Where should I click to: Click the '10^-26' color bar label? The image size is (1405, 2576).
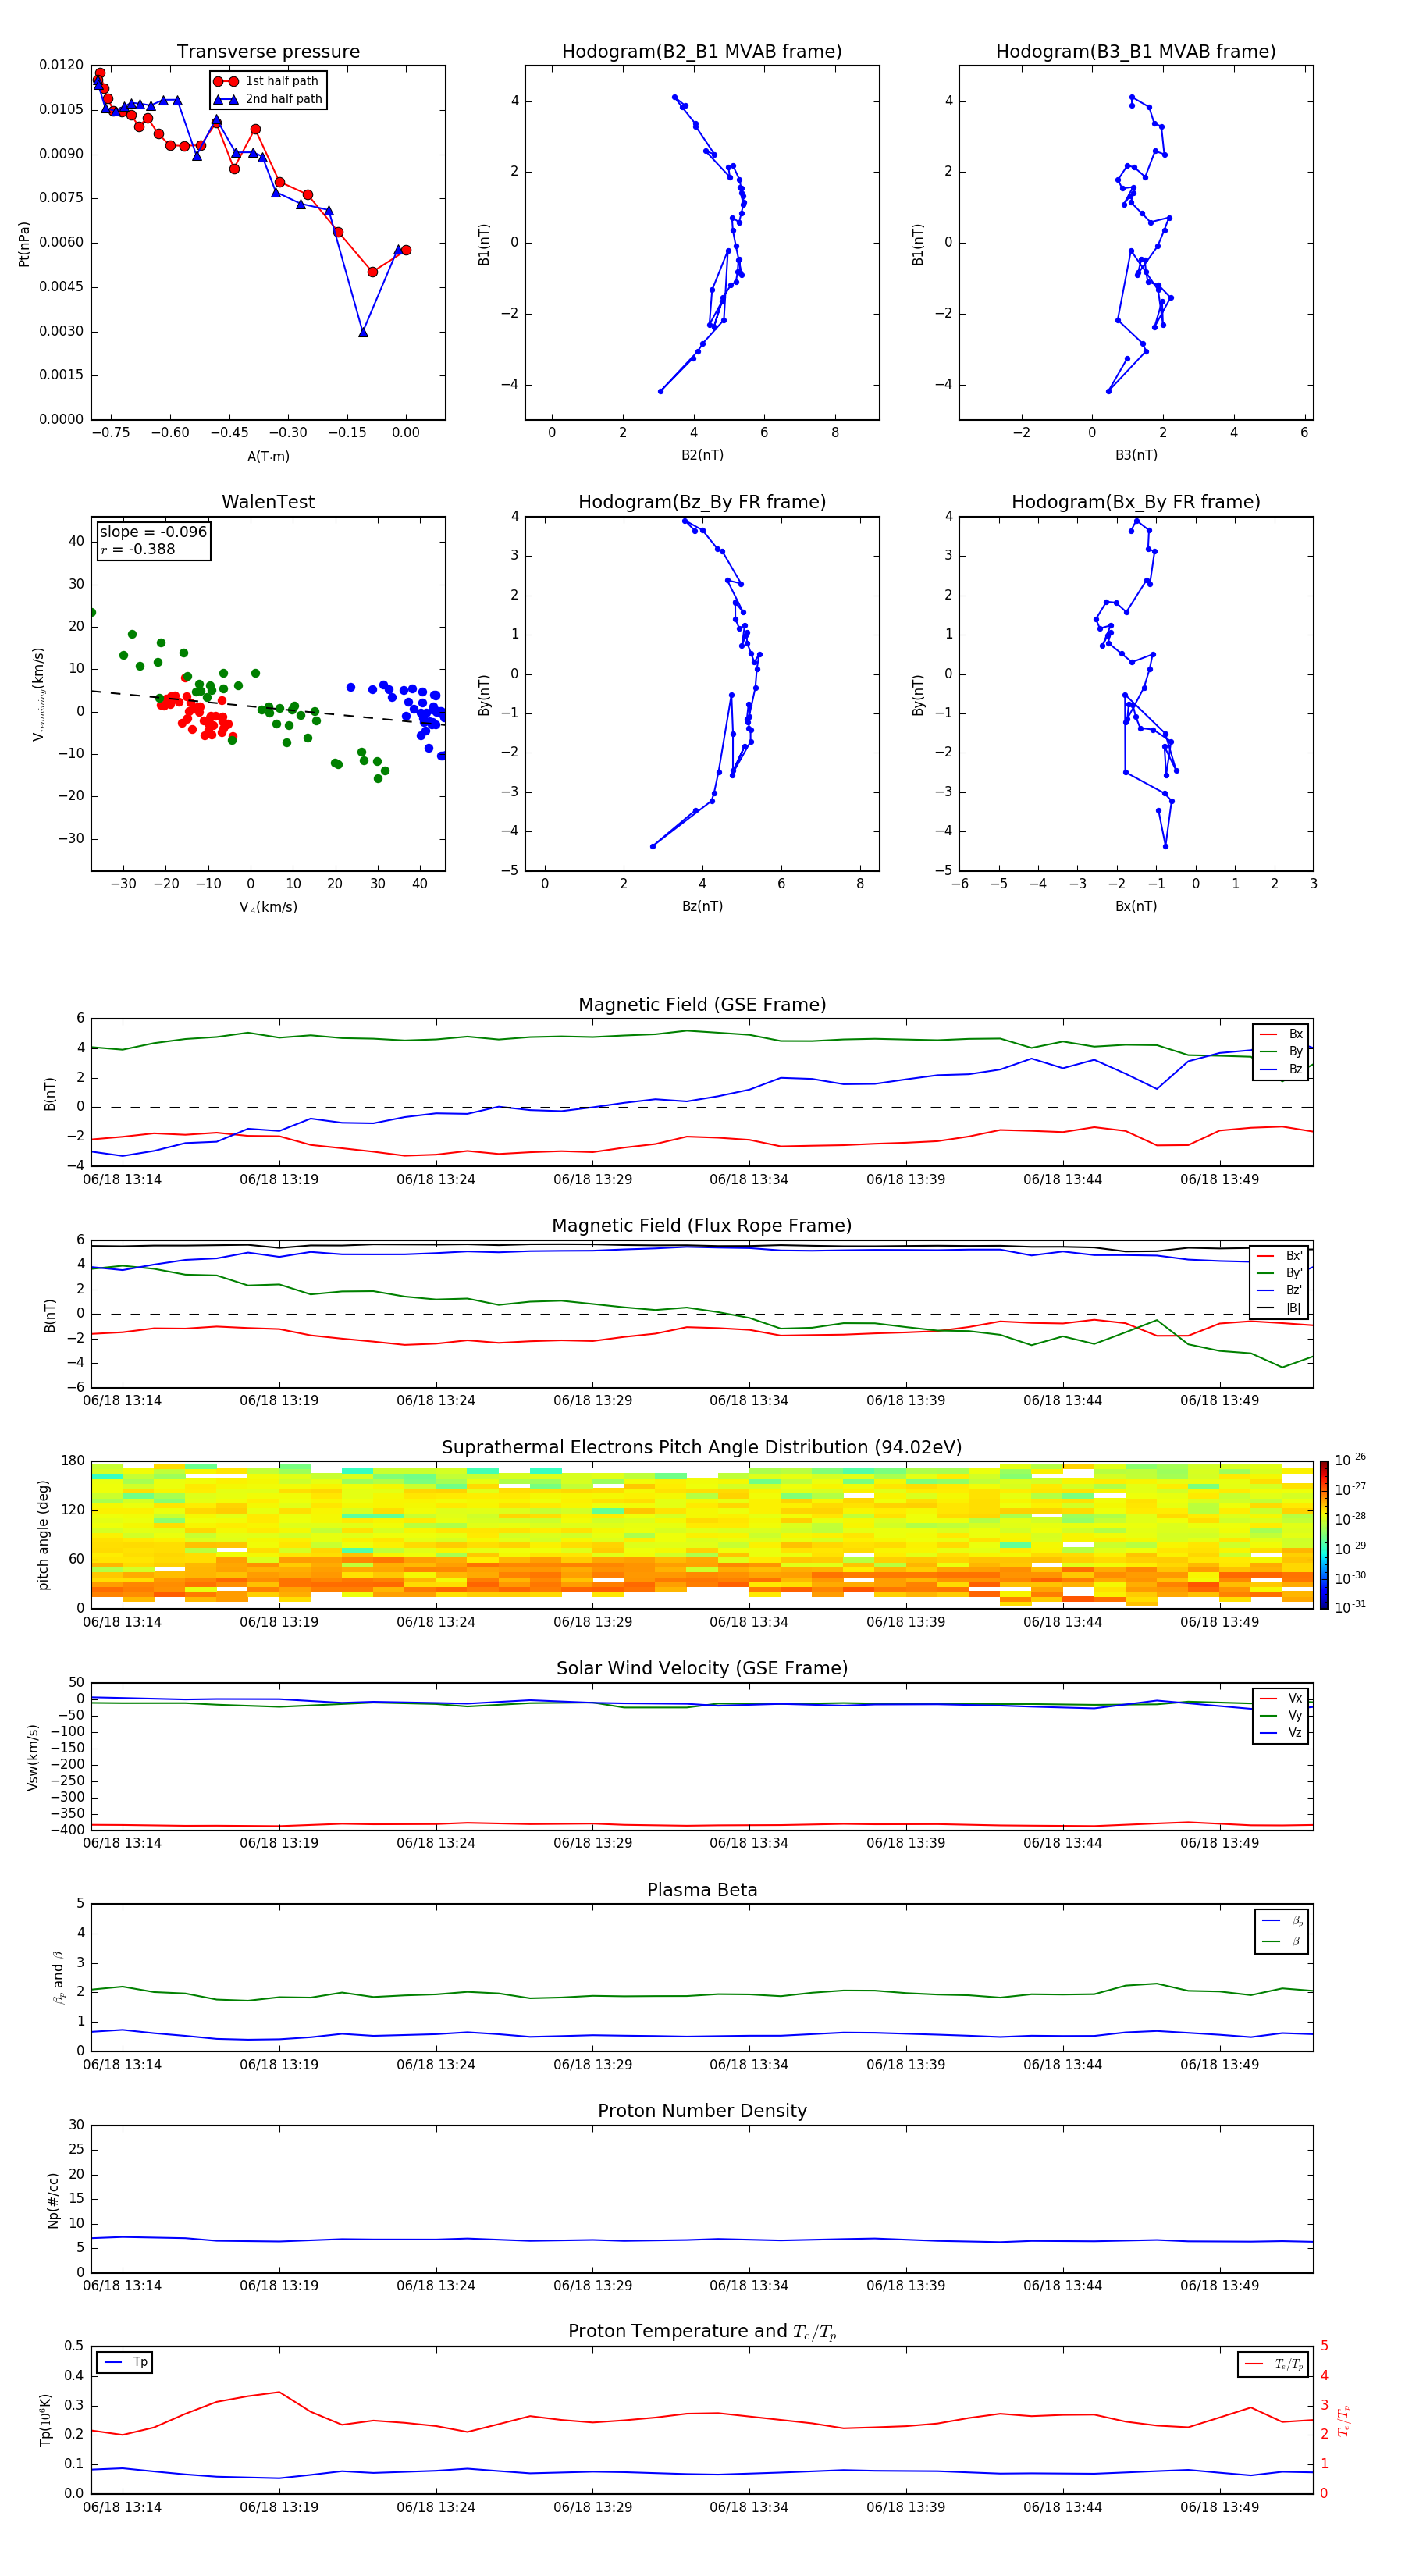tap(1350, 1460)
